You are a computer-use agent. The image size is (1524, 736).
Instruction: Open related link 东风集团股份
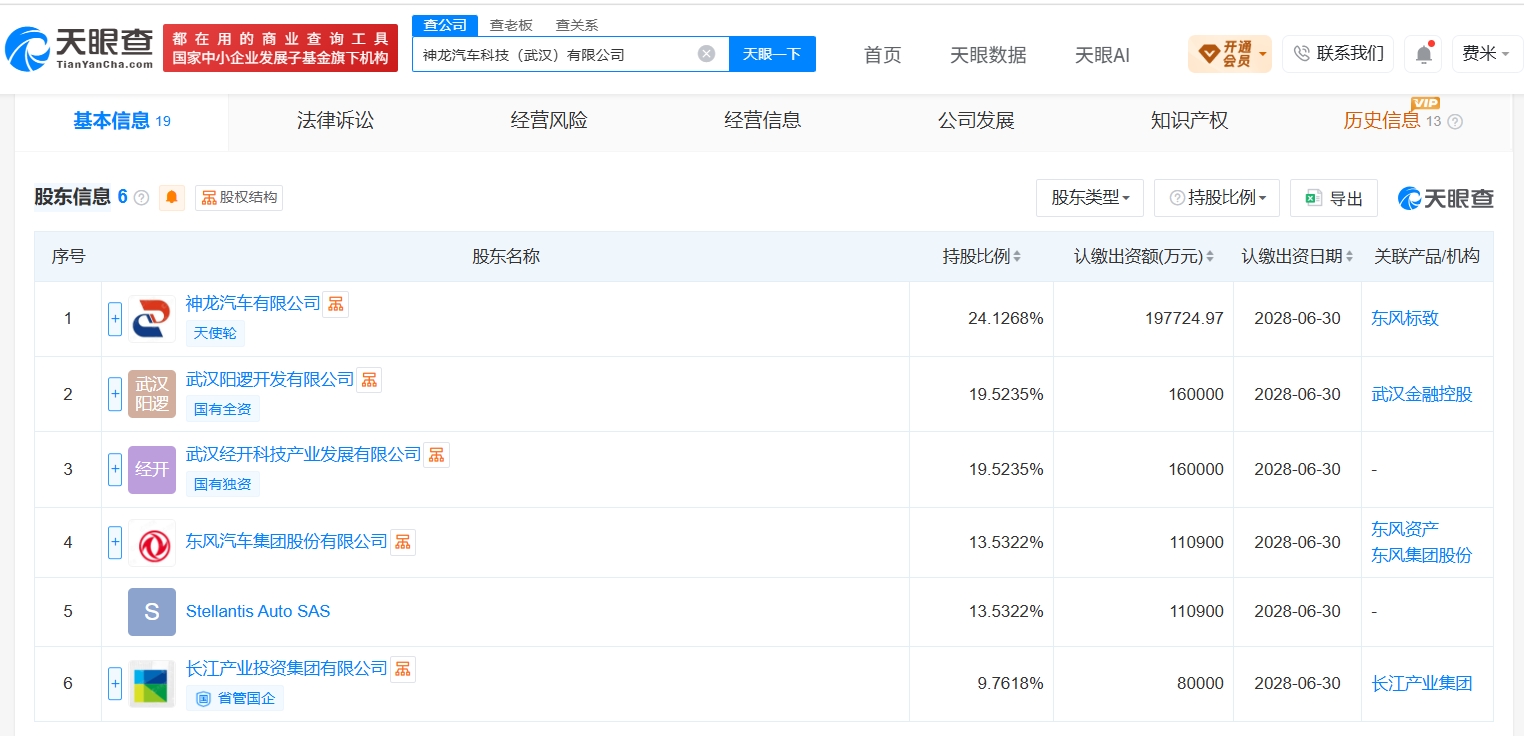tap(1422, 555)
